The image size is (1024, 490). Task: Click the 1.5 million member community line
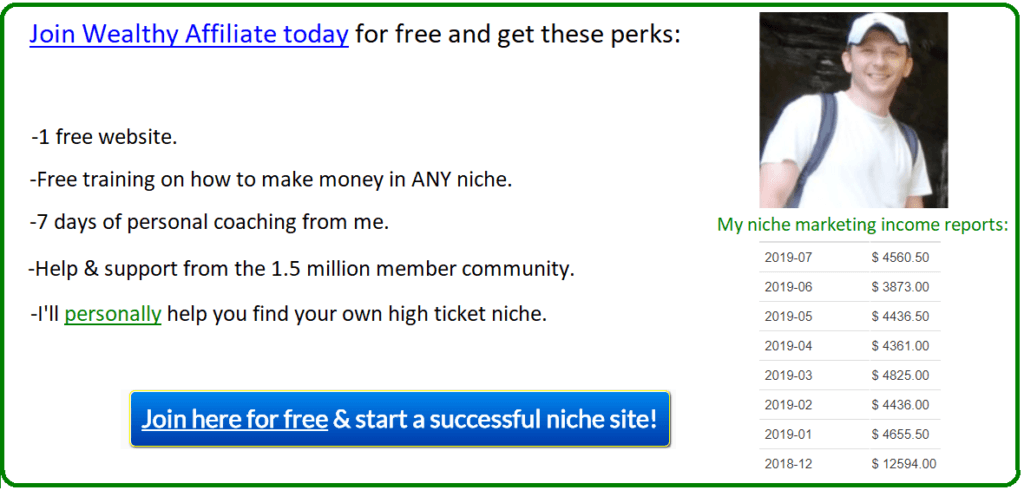(x=301, y=269)
